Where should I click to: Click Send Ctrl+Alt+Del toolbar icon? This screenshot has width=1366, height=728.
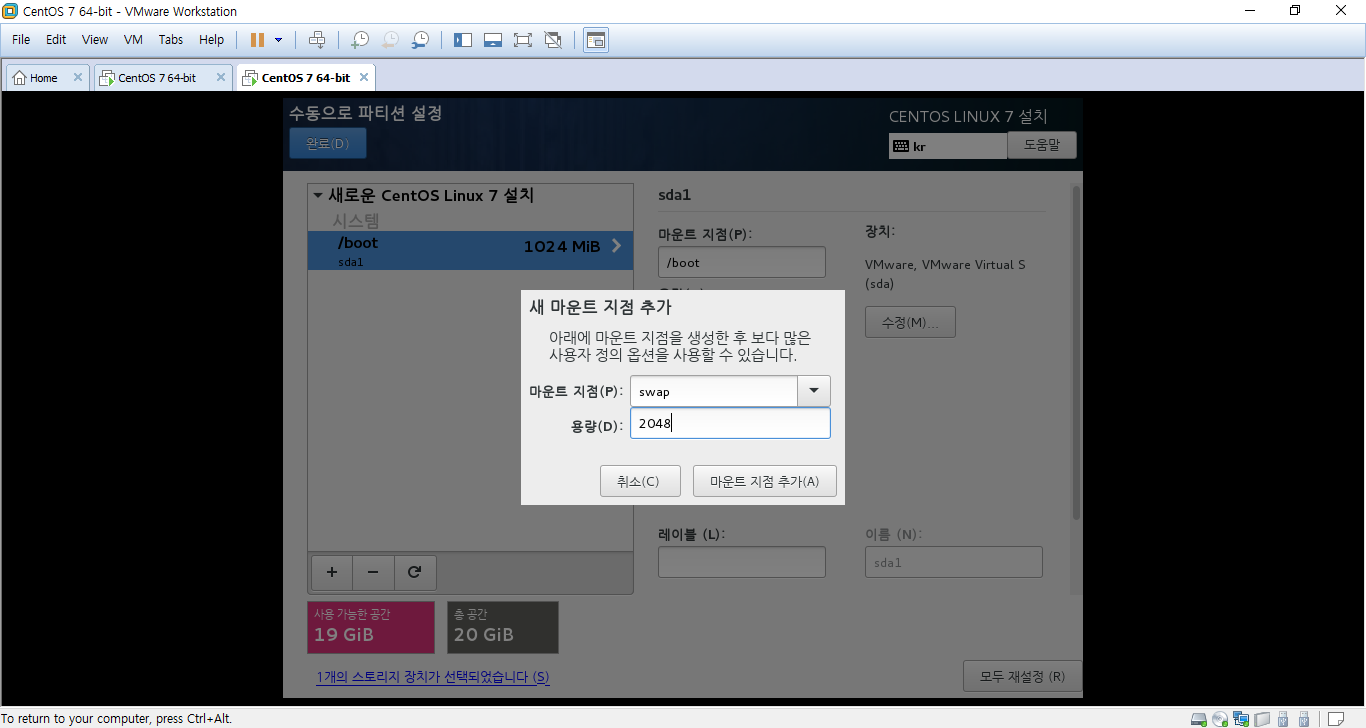[317, 40]
